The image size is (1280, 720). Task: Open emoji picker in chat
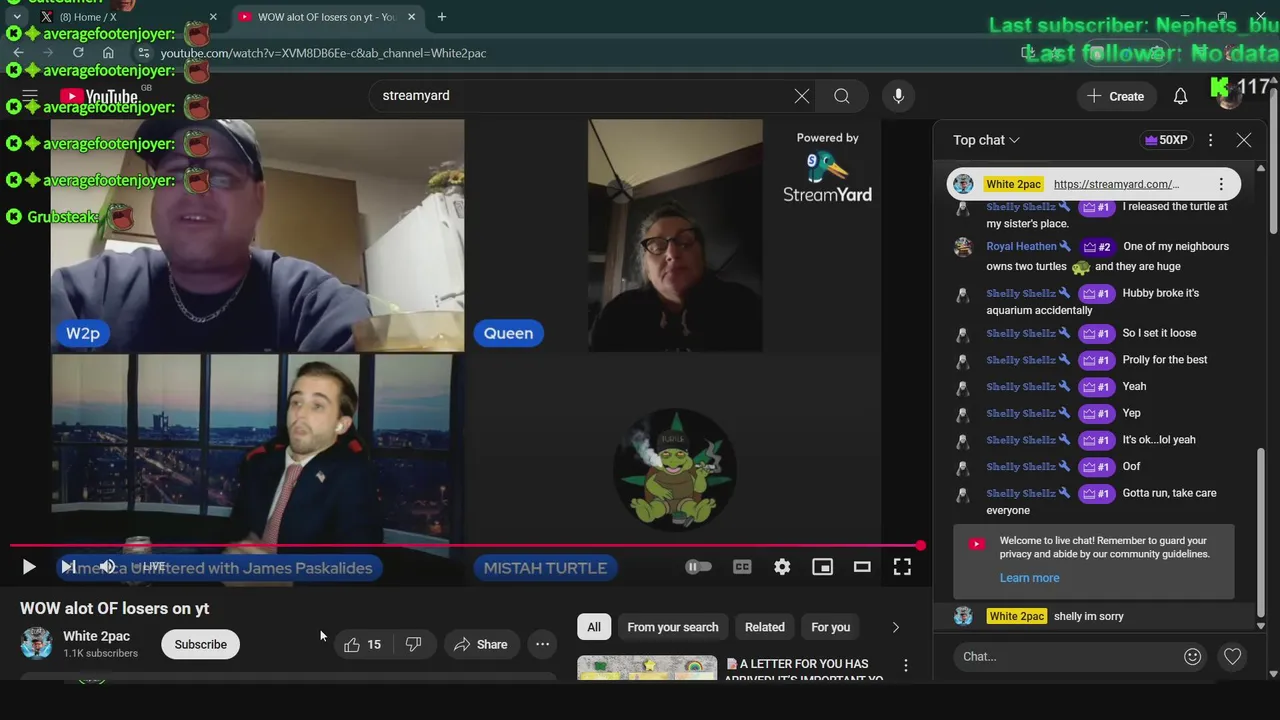(1192, 657)
